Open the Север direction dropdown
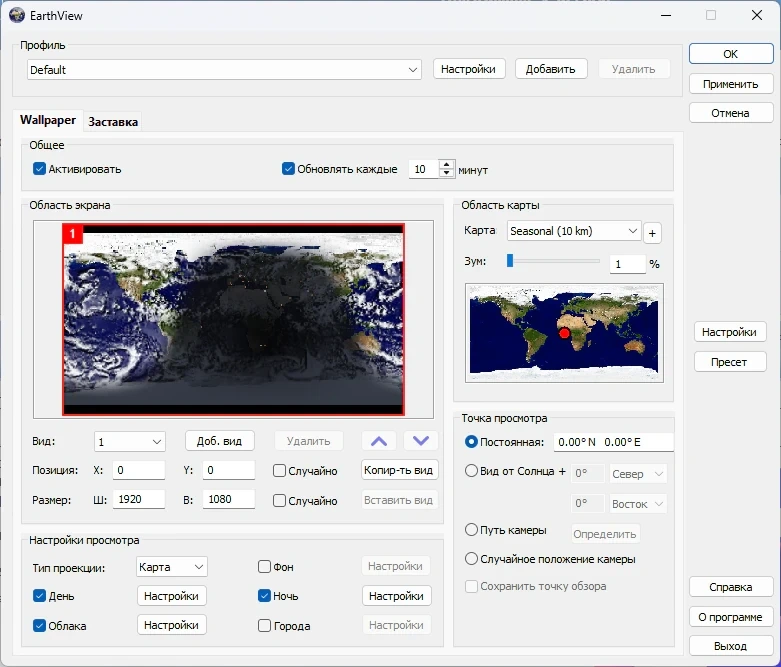This screenshot has width=781, height=667. (x=638, y=474)
